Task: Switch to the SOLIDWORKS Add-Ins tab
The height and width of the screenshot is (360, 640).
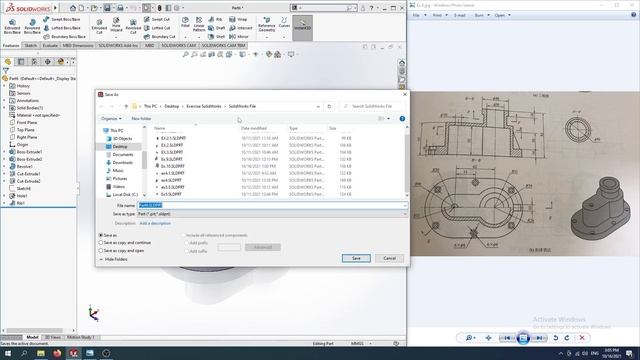Action: (118, 46)
